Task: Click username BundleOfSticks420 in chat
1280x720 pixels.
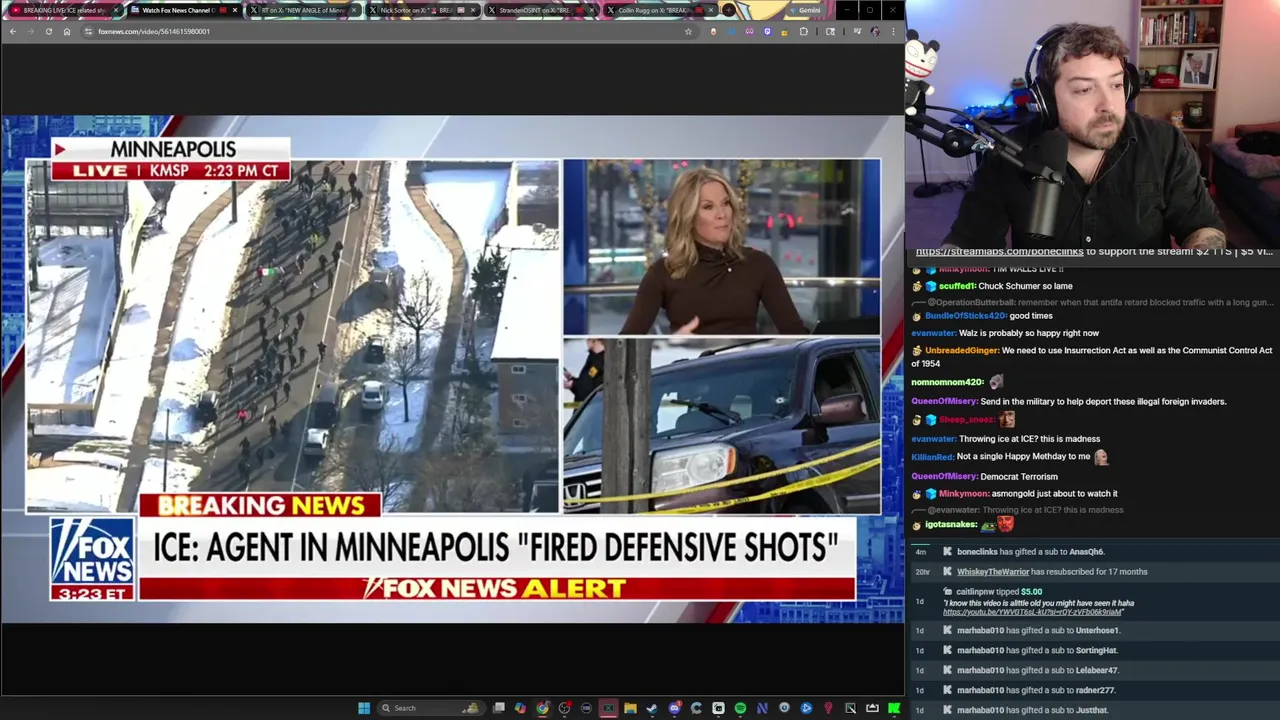Action: click(x=965, y=316)
